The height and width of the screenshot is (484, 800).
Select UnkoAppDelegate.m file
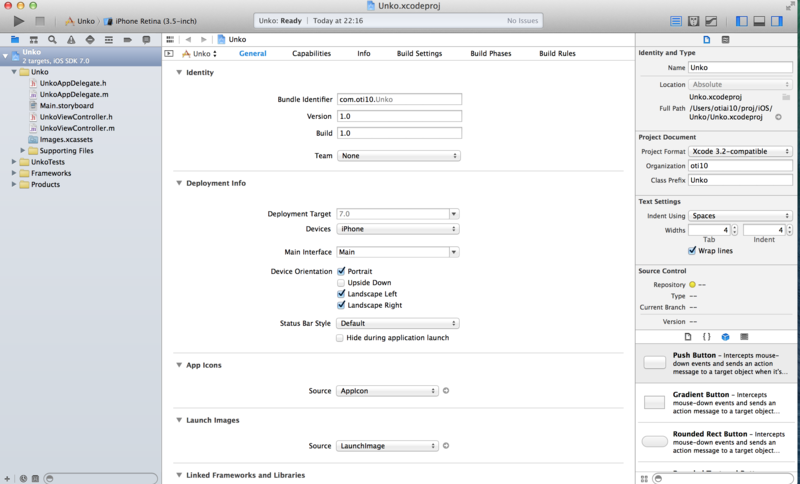tap(74, 94)
